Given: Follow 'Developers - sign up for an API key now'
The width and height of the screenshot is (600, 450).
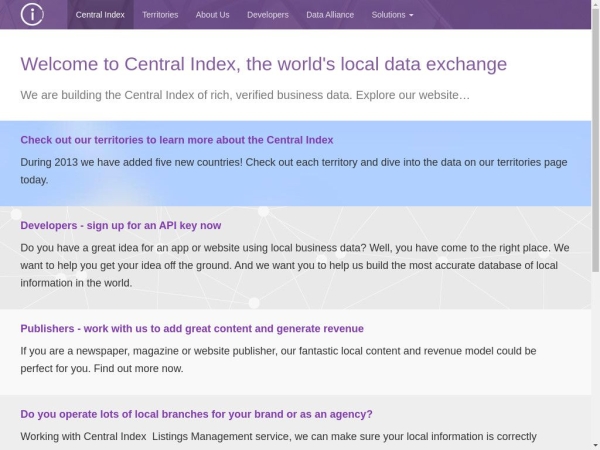Looking at the screenshot, I should [121, 226].
